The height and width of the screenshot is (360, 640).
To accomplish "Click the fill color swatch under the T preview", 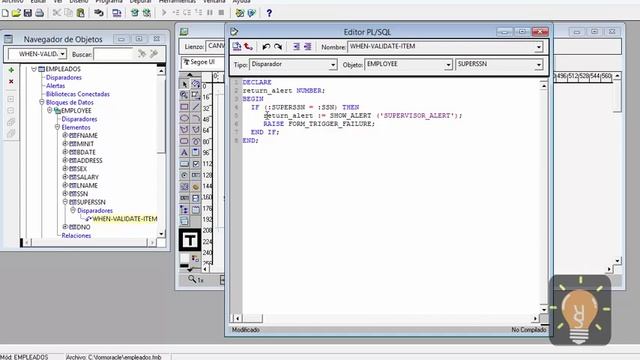I will click(184, 258).
